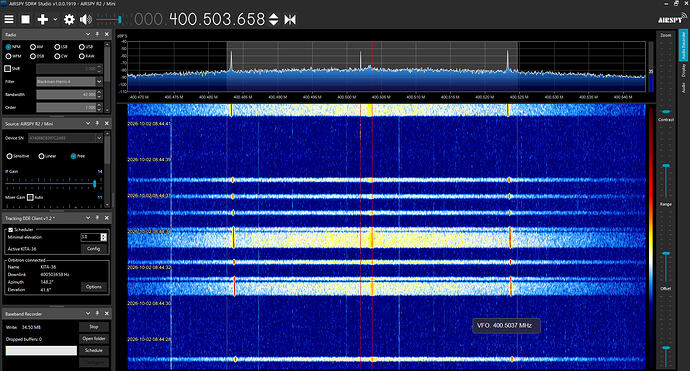The width and height of the screenshot is (690, 371).
Task: Click the Bandwidth input field
Action: click(x=66, y=95)
